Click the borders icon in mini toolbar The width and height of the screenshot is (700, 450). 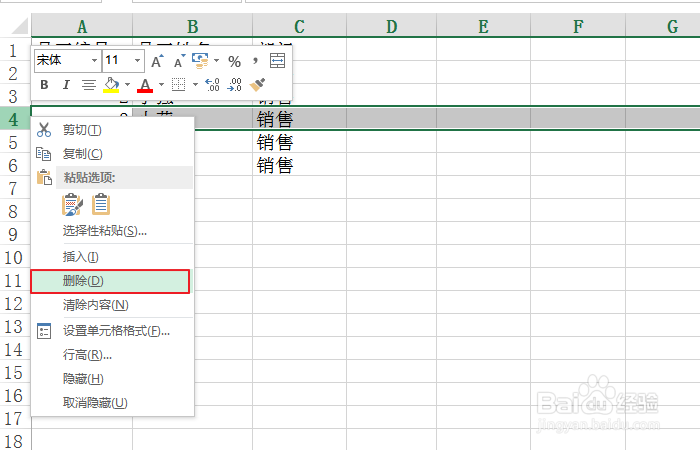point(179,84)
